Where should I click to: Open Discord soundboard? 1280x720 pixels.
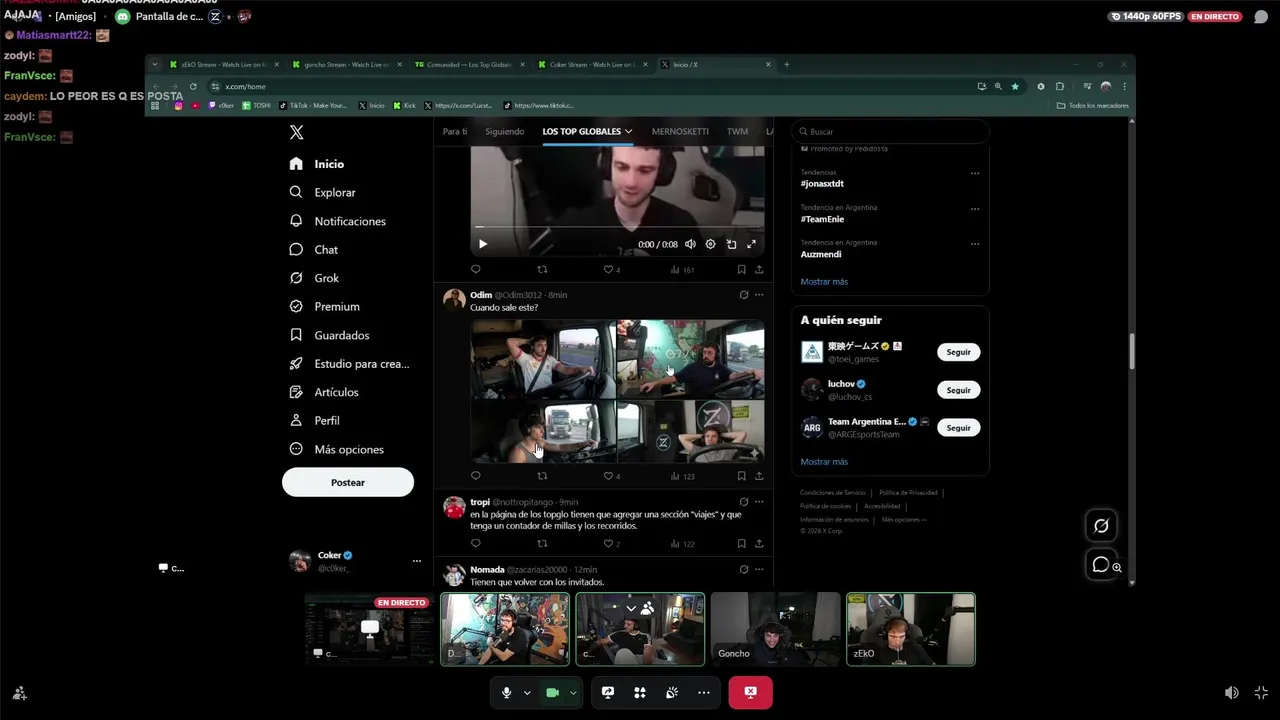672,692
